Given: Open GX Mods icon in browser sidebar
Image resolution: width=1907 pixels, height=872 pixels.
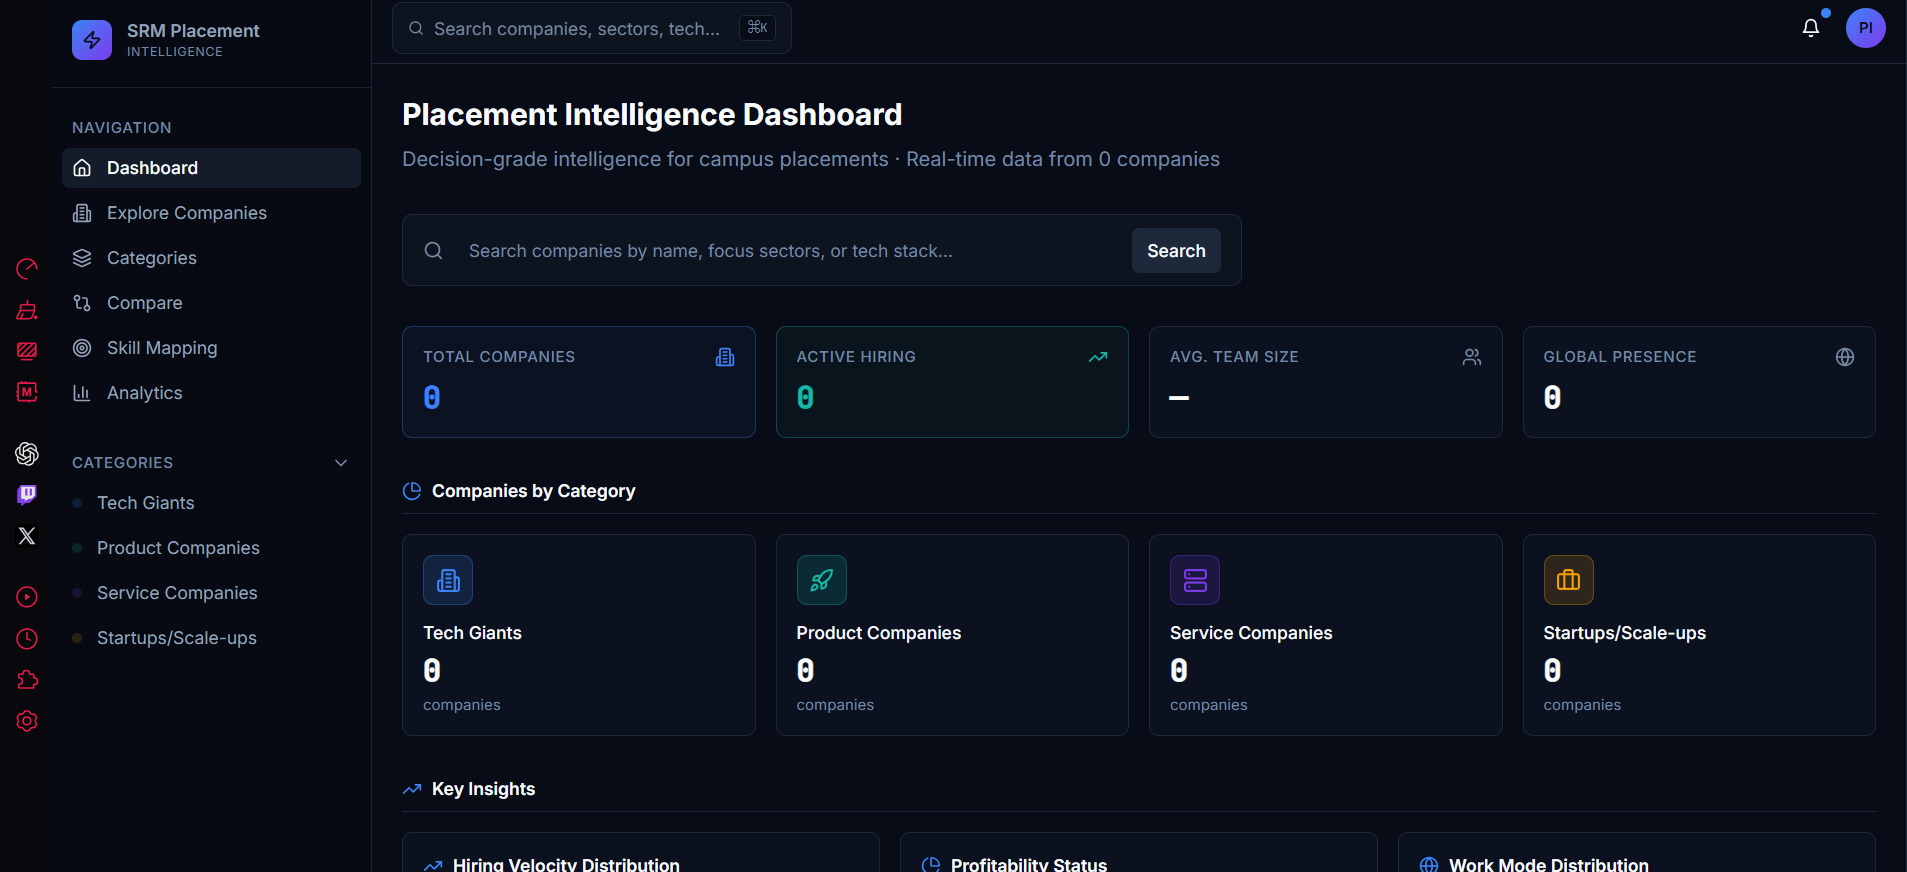Looking at the screenshot, I should (x=27, y=392).
